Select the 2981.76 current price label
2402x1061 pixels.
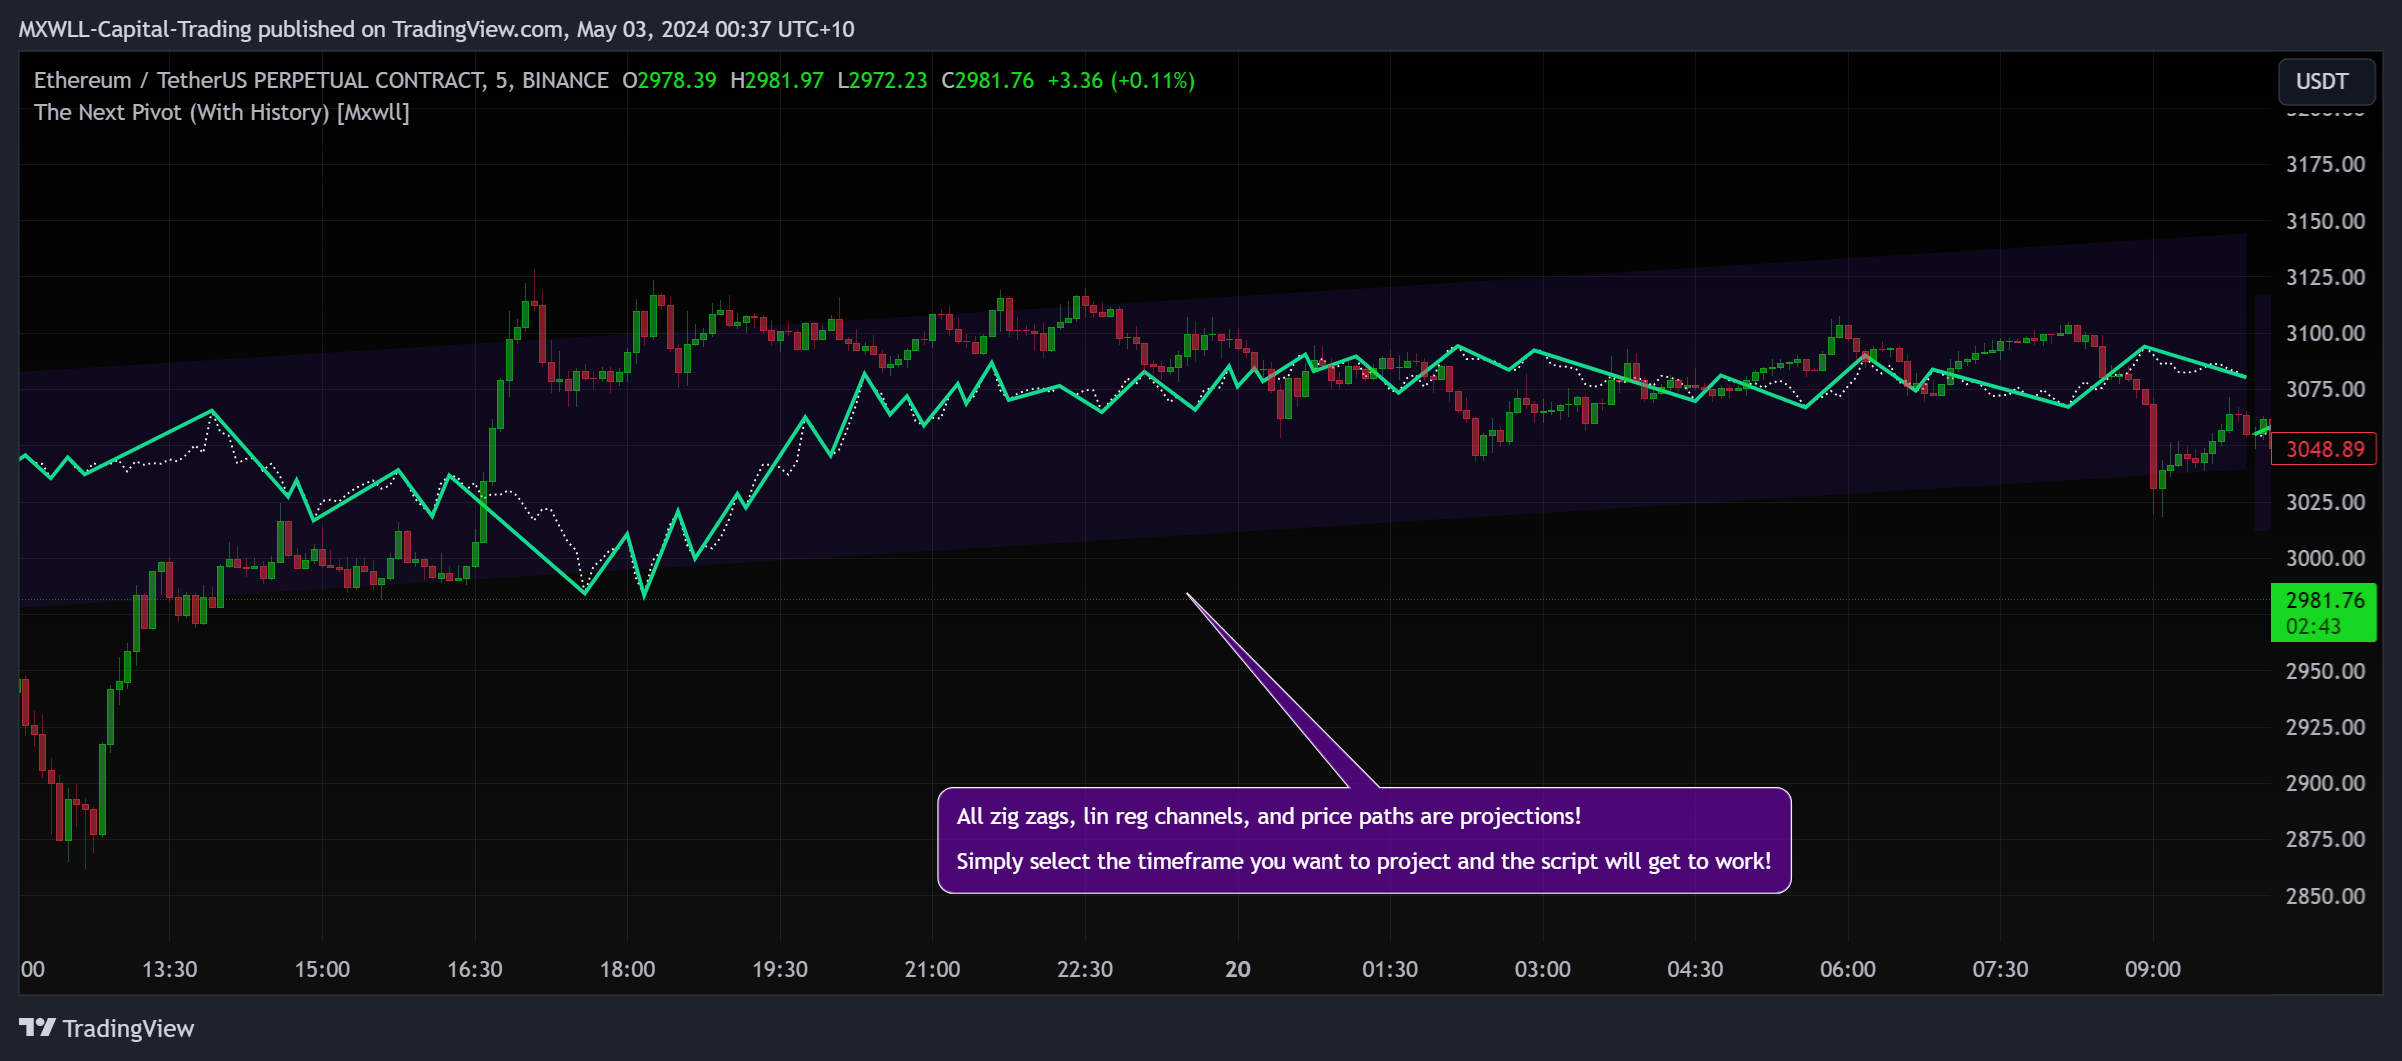[2324, 612]
